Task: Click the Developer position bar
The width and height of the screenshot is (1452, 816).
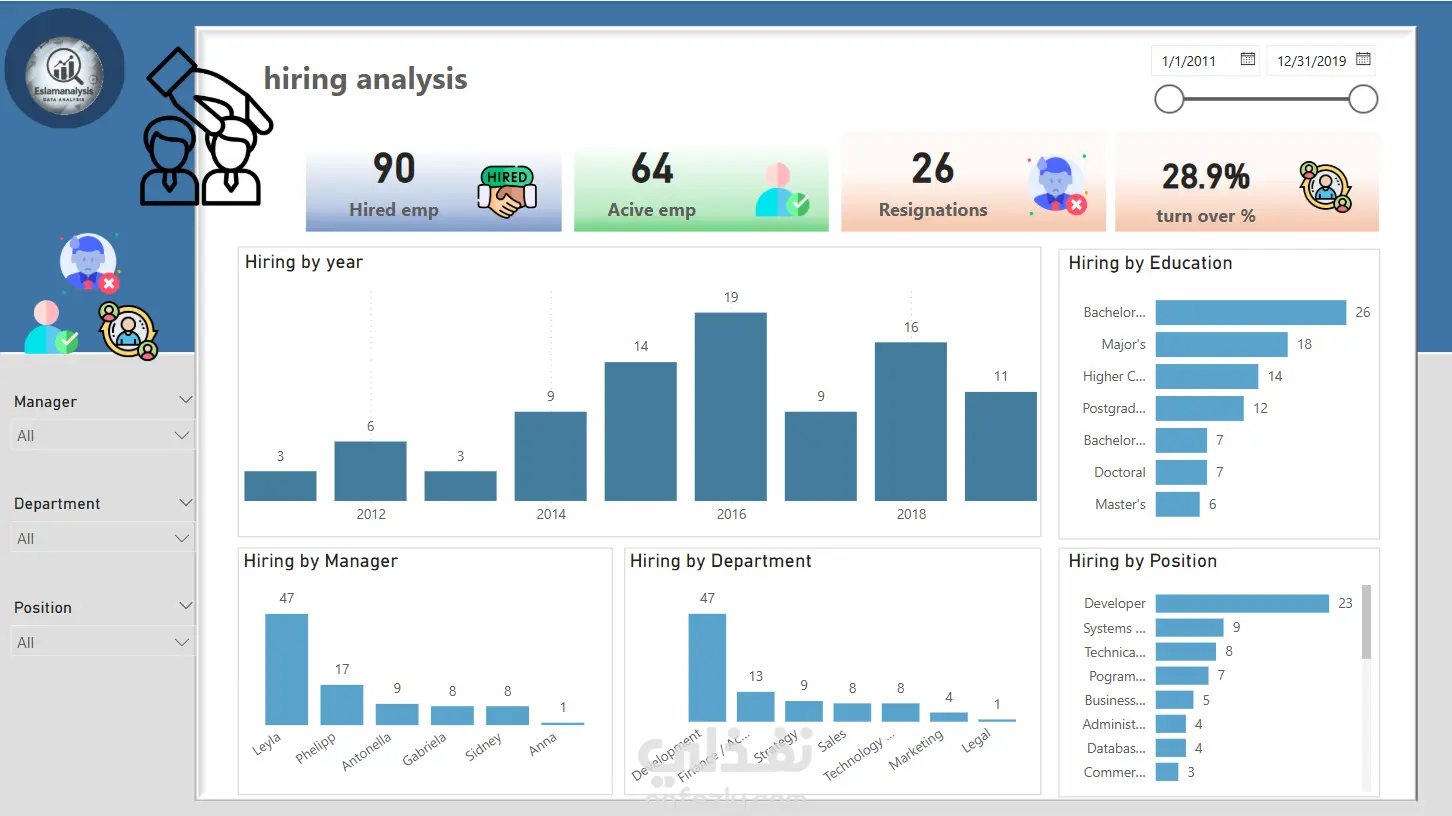Action: [1242, 604]
